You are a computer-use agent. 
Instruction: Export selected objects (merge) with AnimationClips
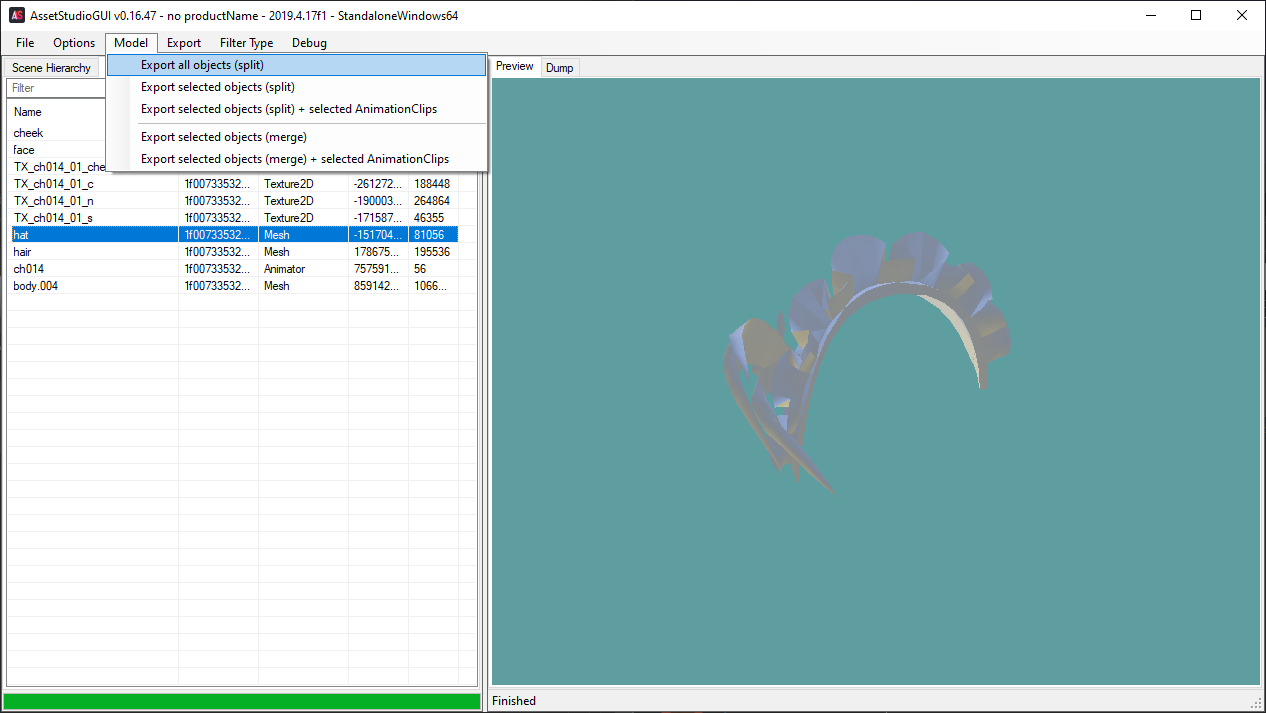coord(294,159)
